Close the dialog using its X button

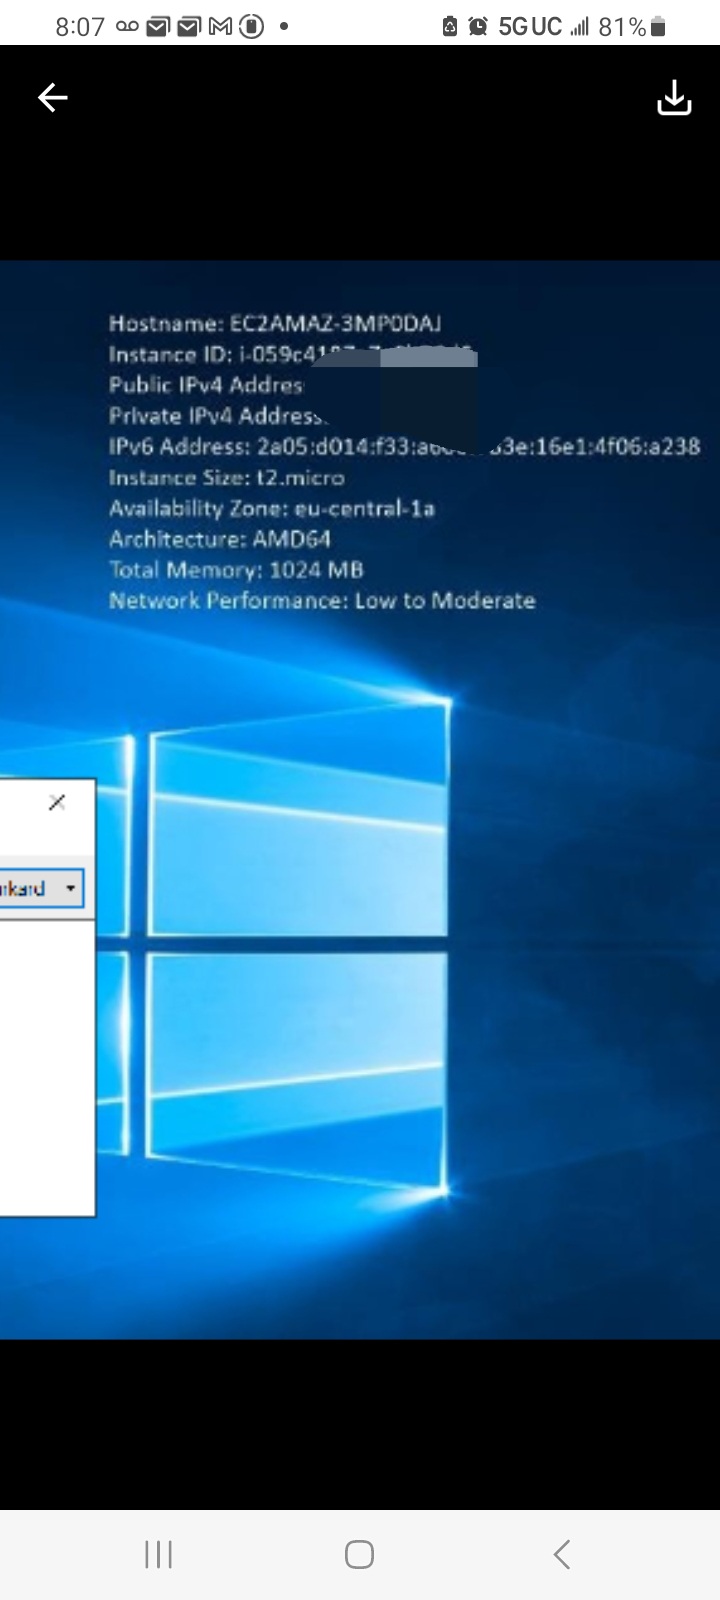point(57,802)
